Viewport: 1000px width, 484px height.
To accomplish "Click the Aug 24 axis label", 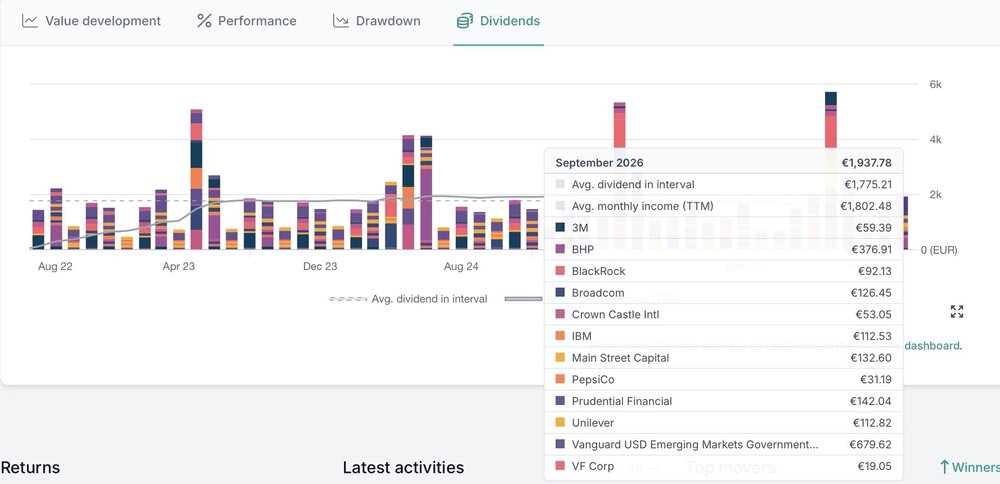I will point(461,267).
